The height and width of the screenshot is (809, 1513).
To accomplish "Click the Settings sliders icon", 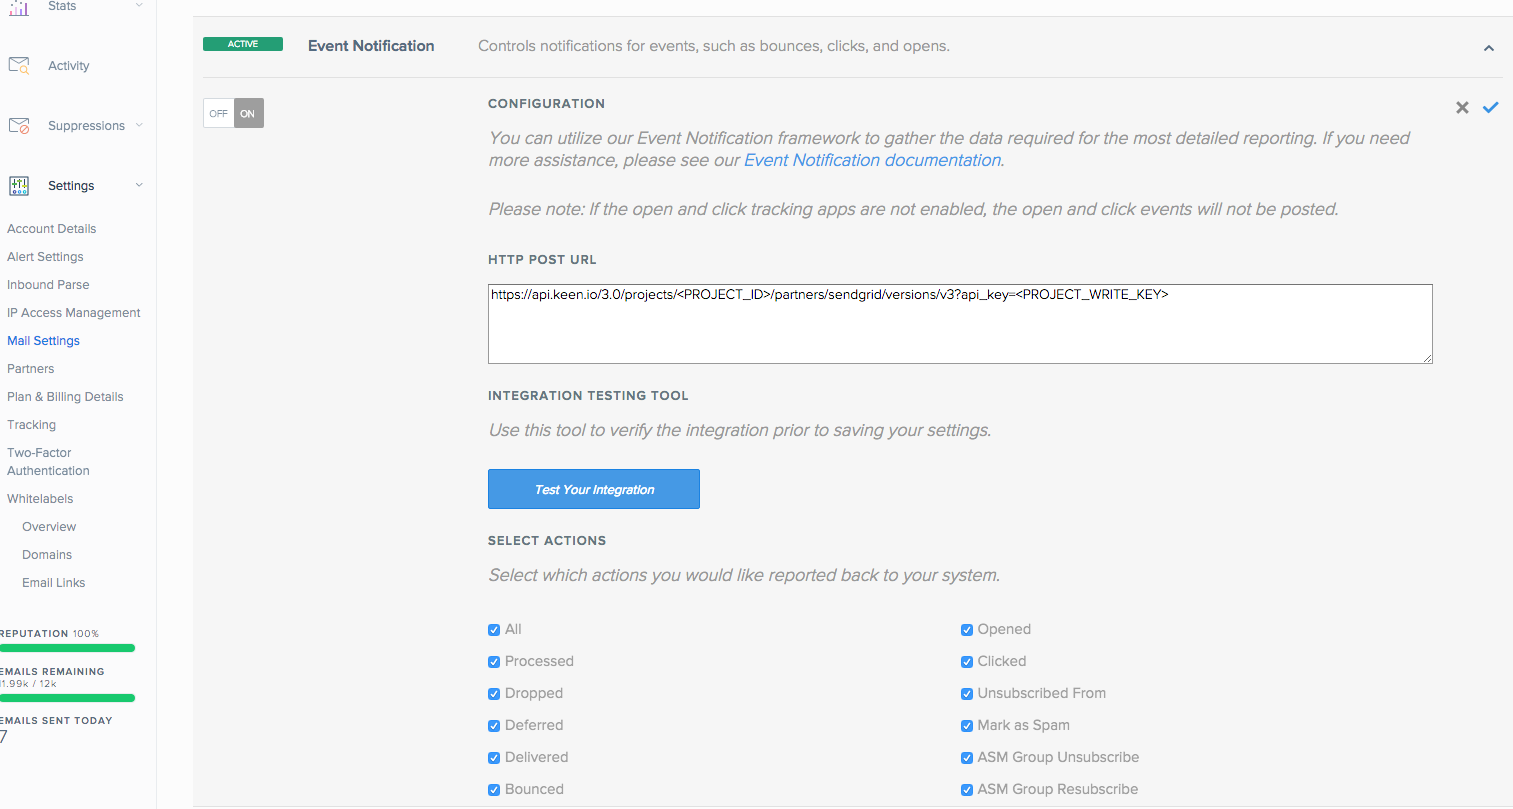I will (19, 186).
